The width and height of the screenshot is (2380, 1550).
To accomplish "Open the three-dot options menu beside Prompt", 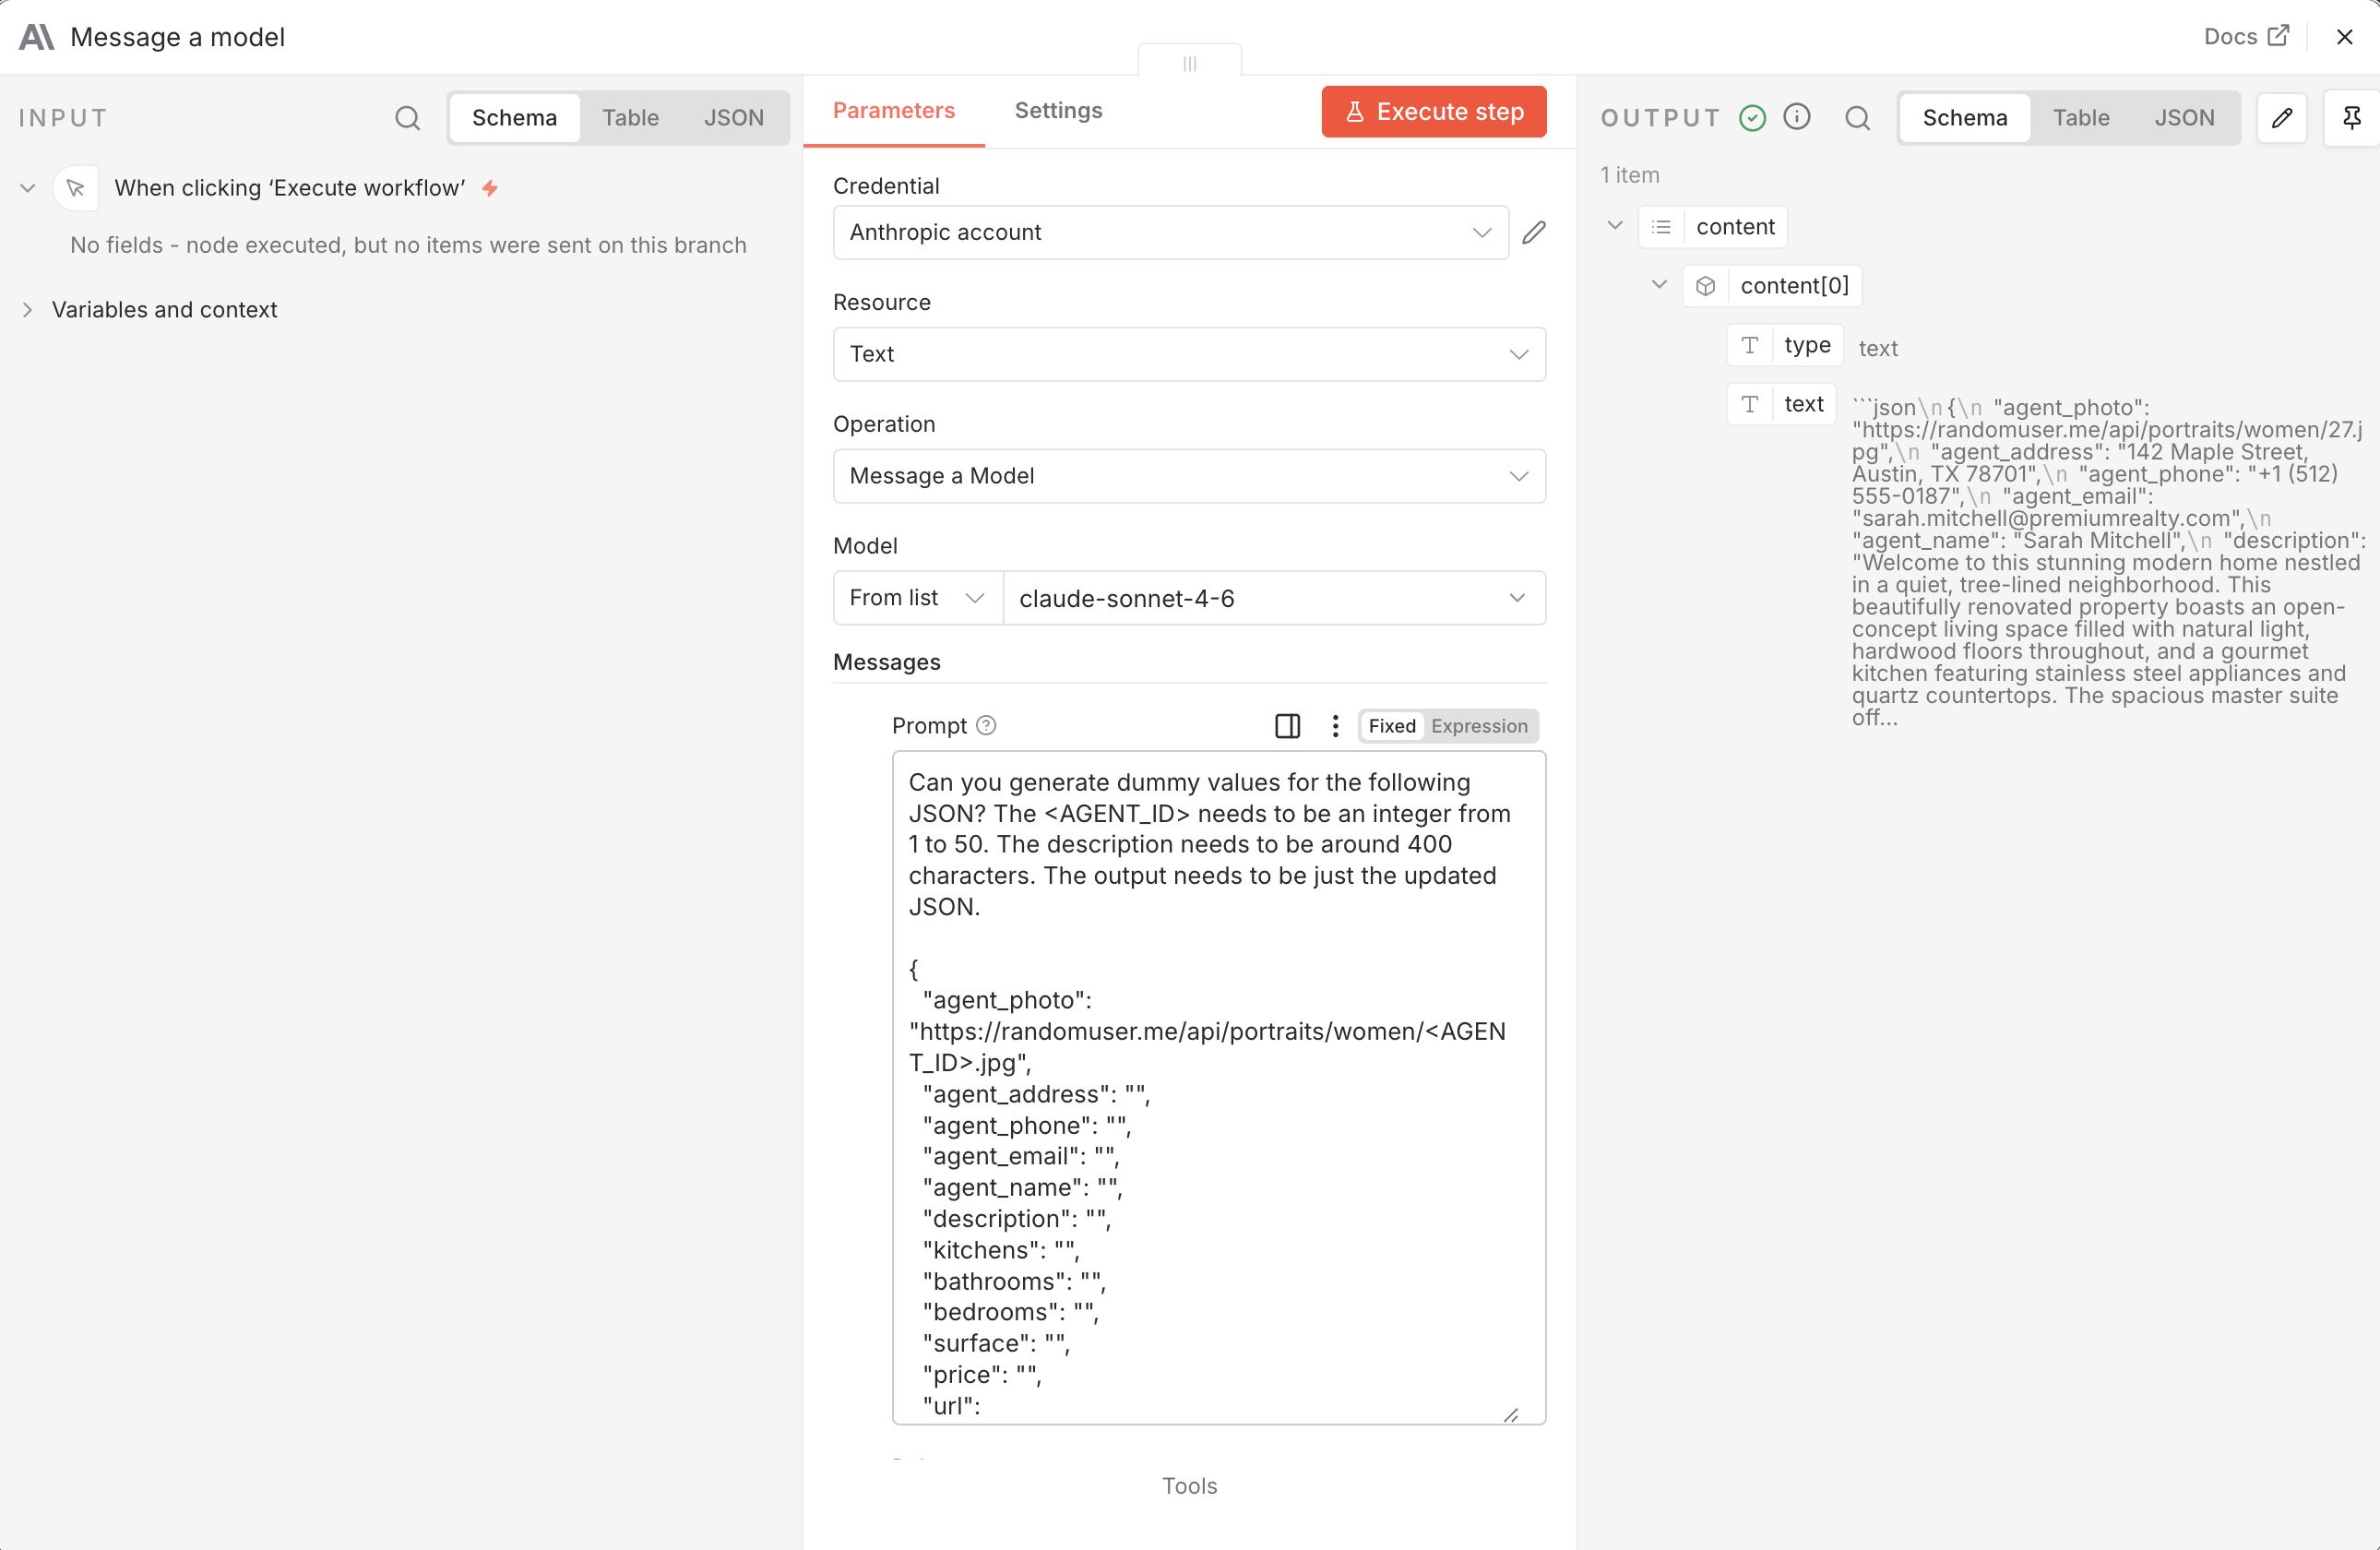I will click(x=1335, y=725).
